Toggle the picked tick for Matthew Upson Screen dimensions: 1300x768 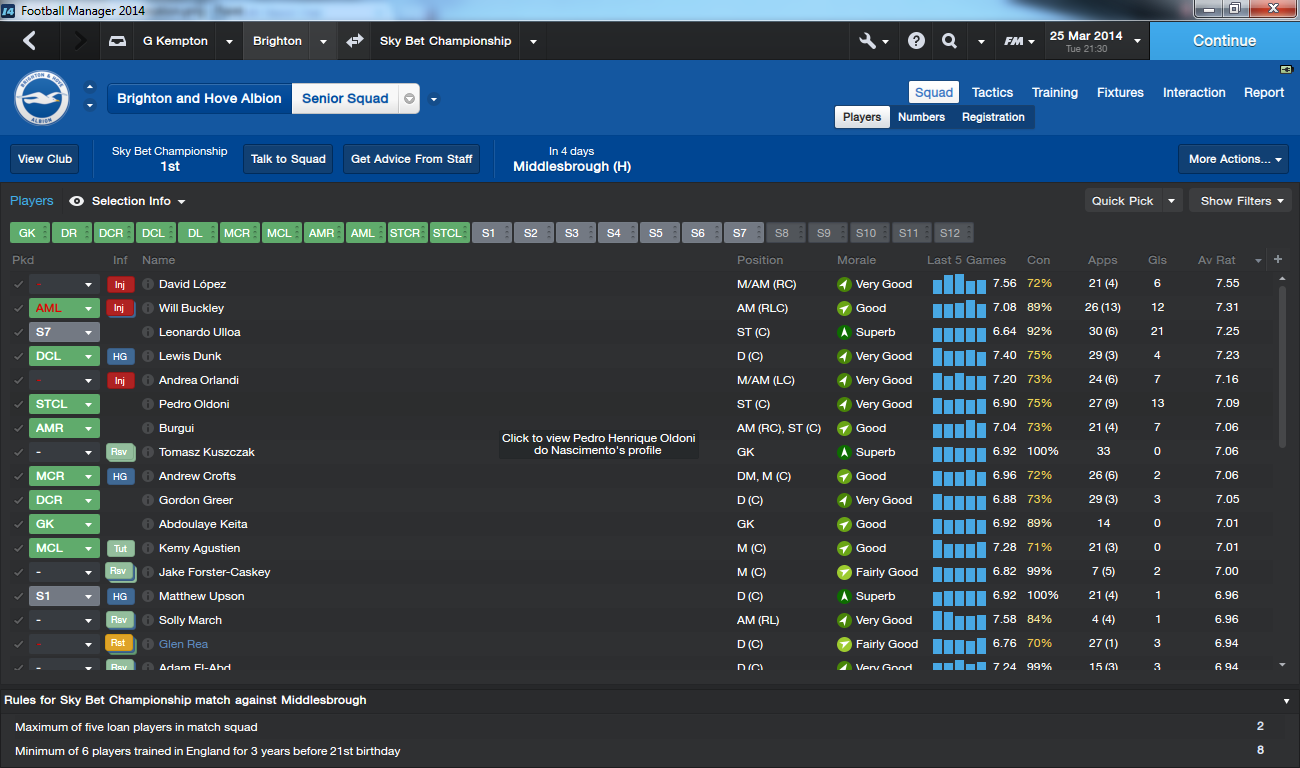(x=17, y=596)
